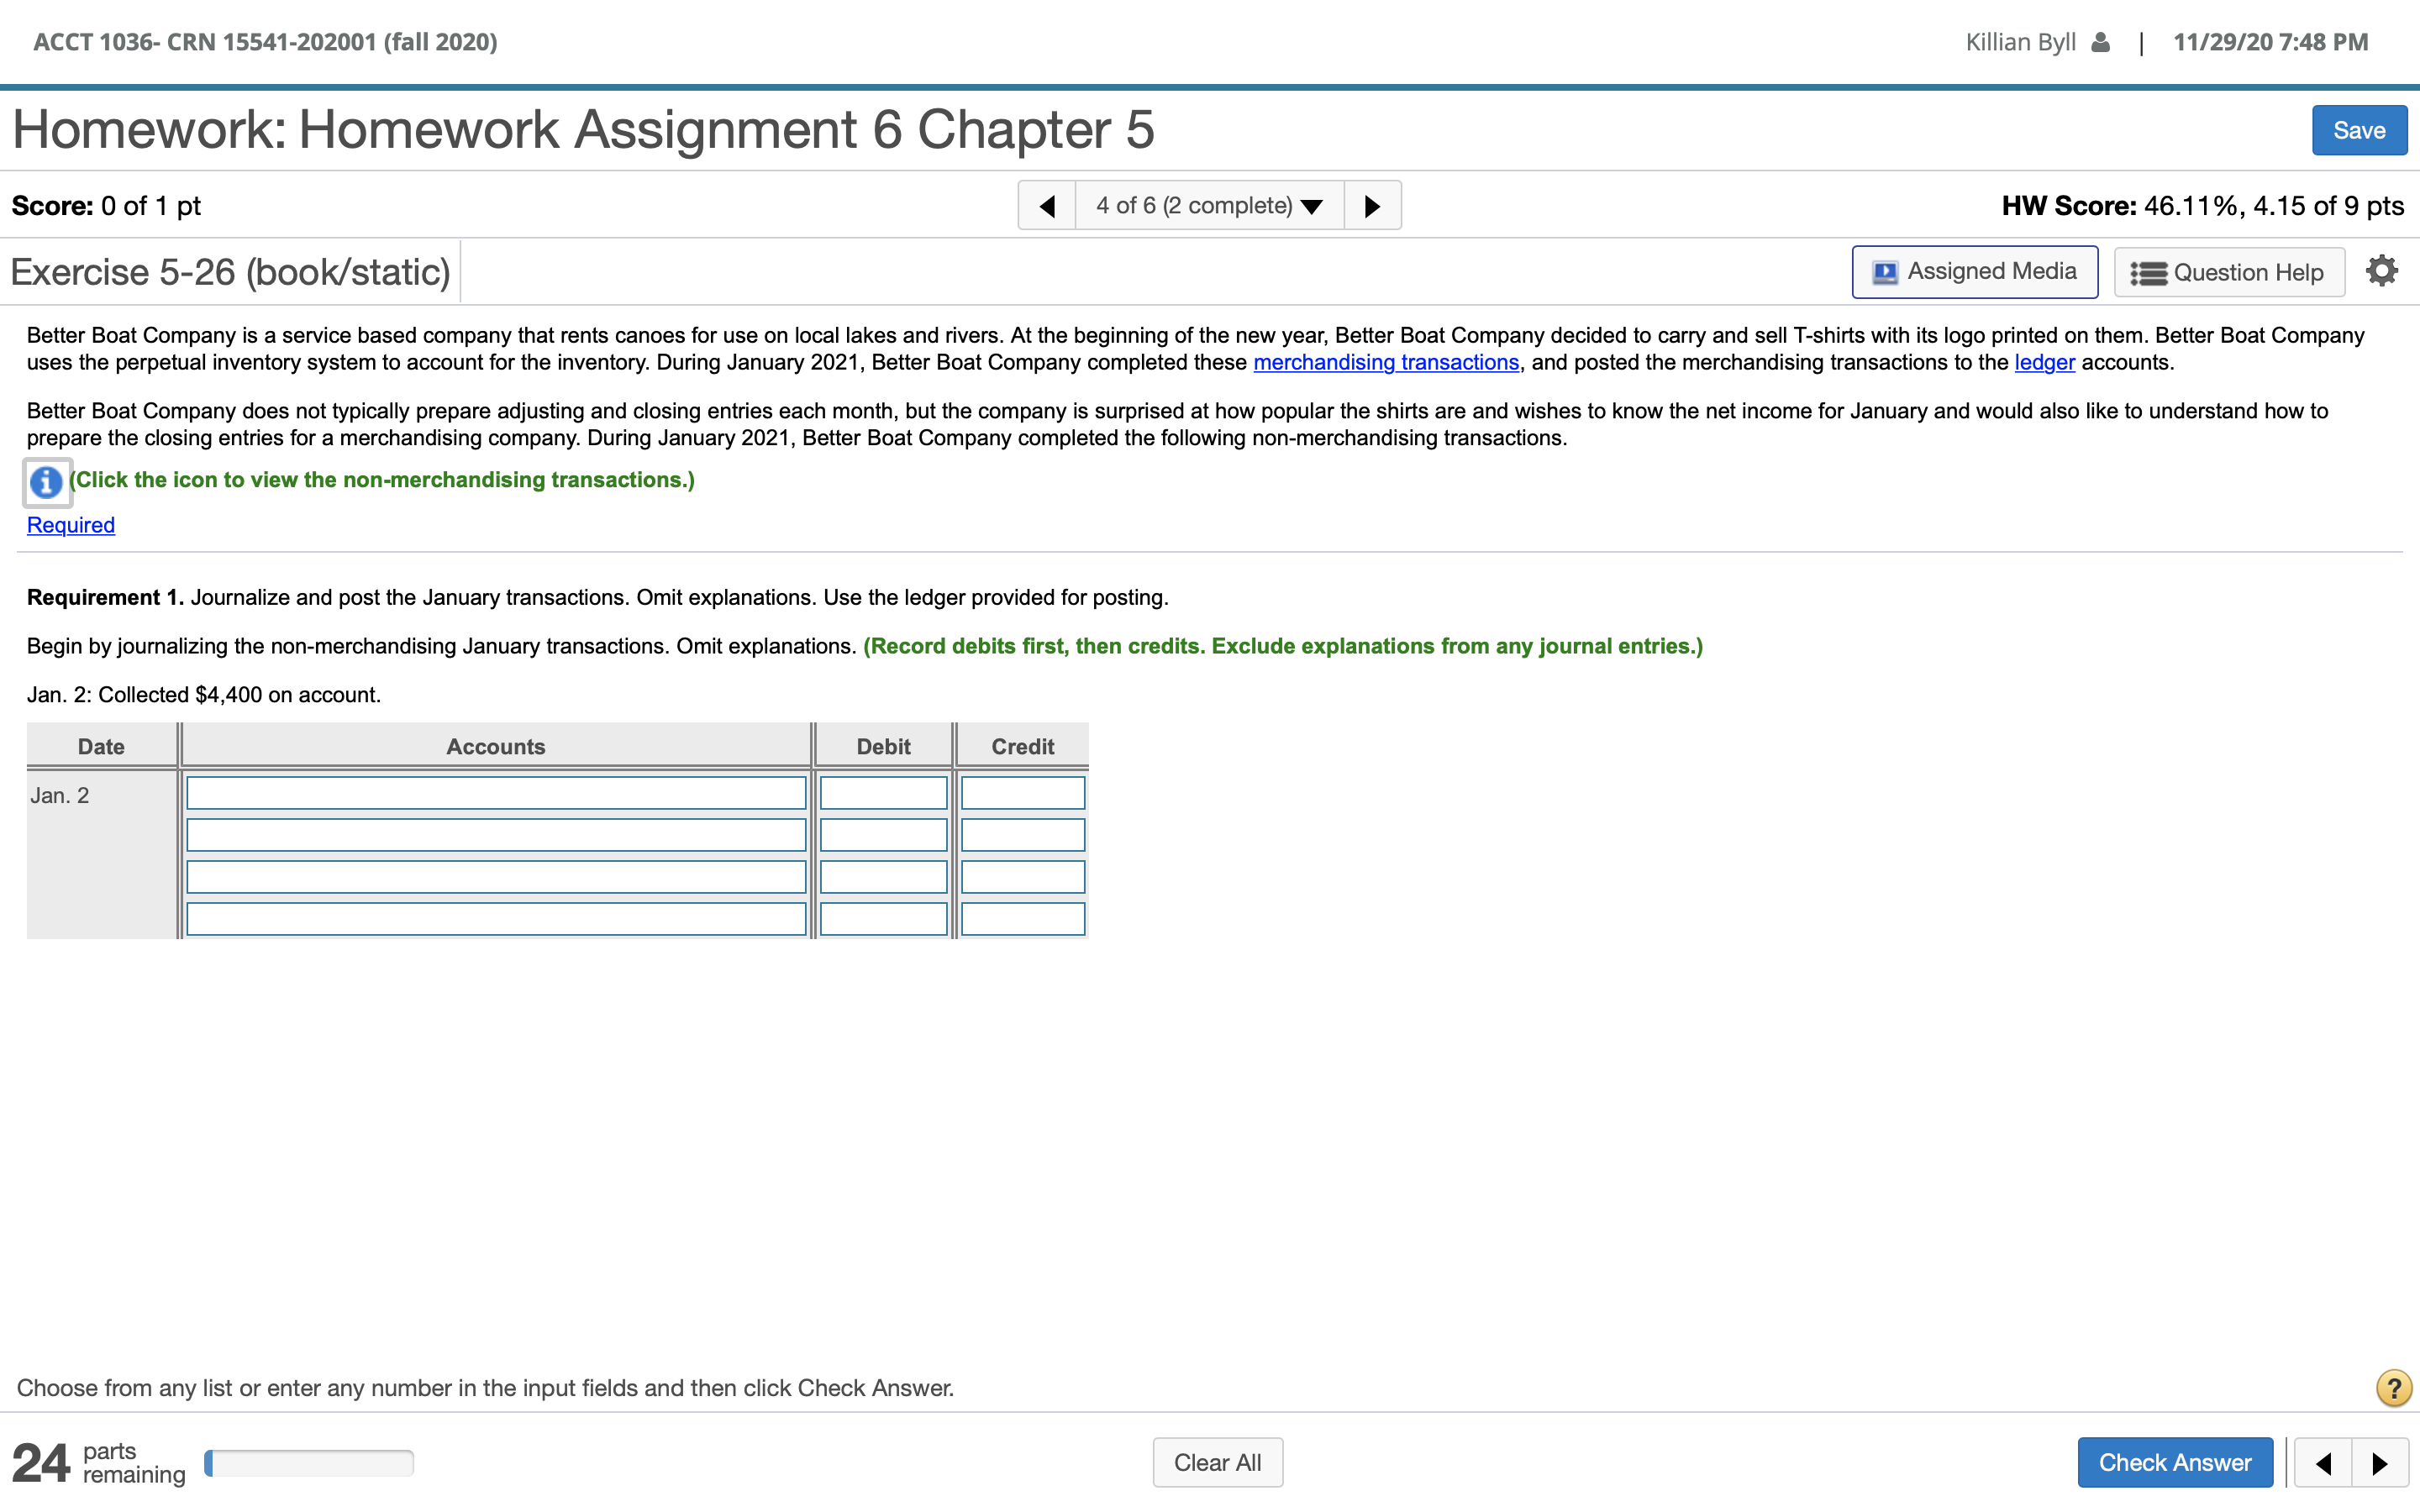
Task: Go to next question using top arrow
Action: (x=1372, y=206)
